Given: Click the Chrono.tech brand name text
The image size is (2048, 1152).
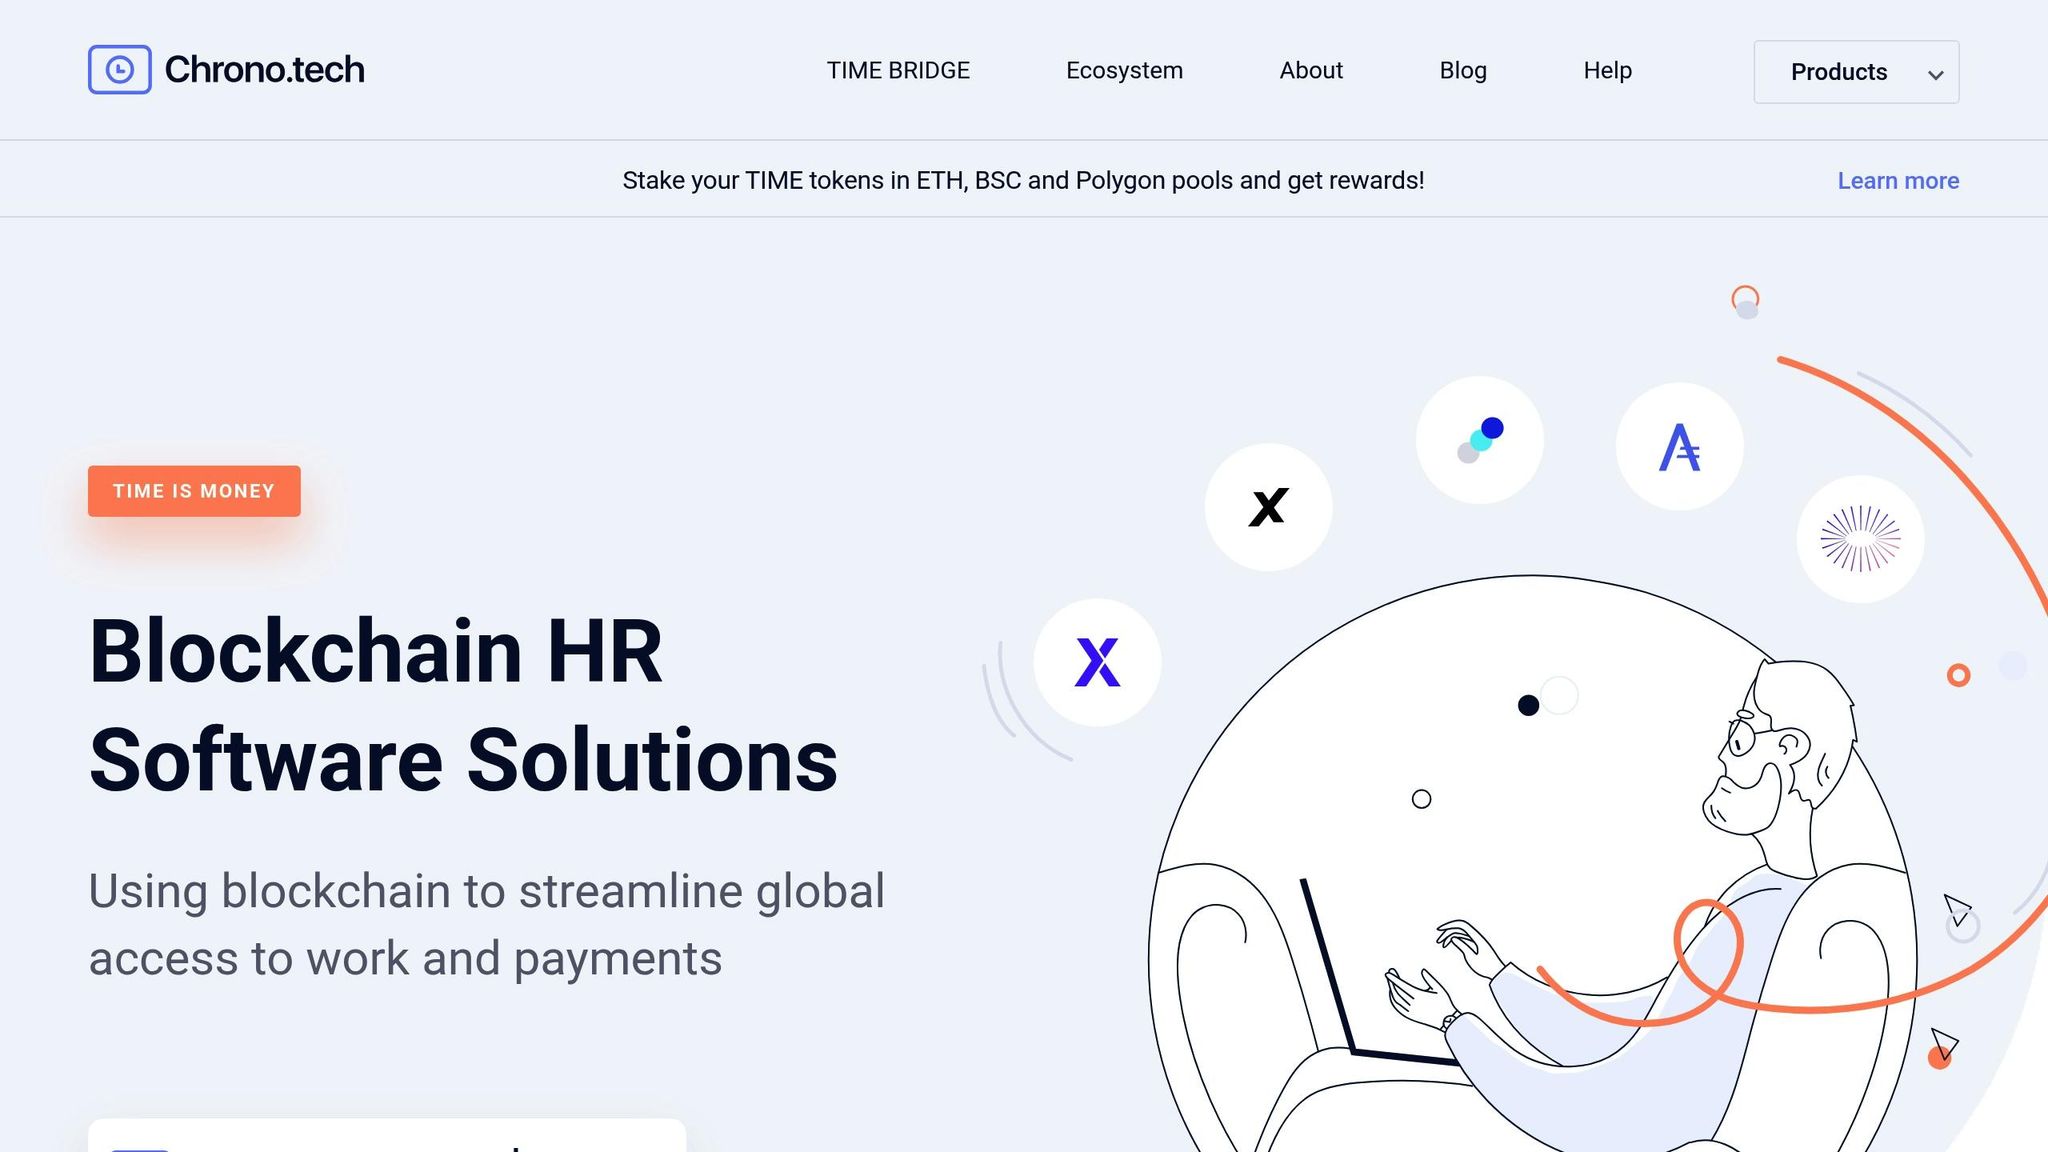Looking at the screenshot, I should tap(264, 70).
